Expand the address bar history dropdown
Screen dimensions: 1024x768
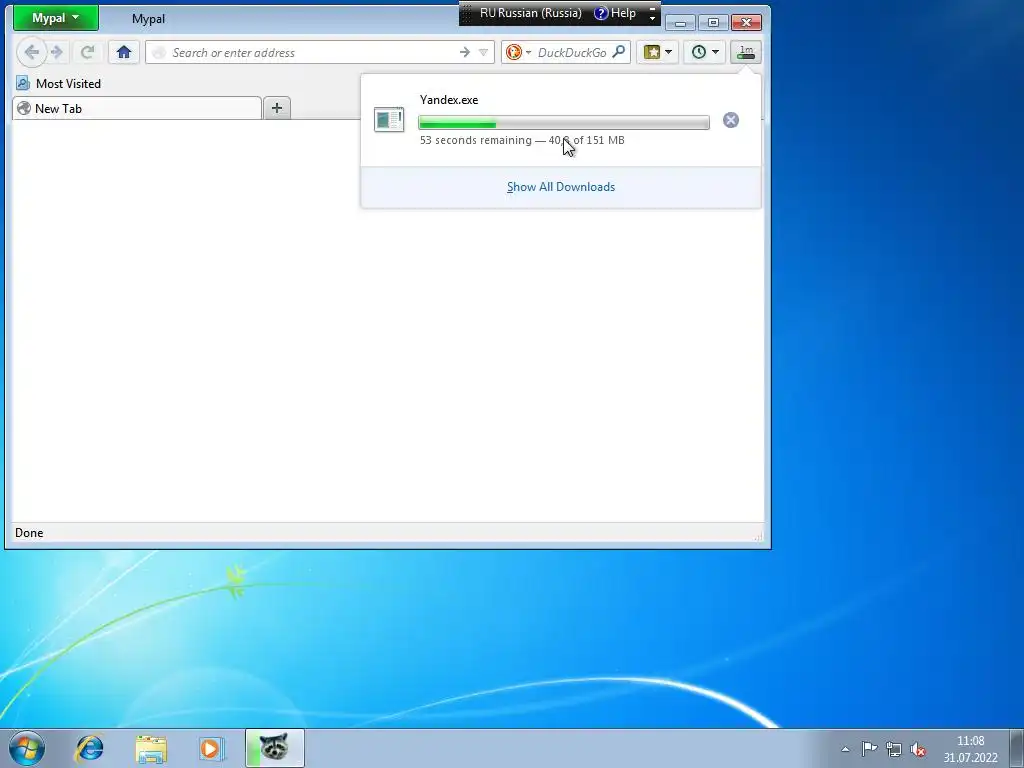pos(483,52)
